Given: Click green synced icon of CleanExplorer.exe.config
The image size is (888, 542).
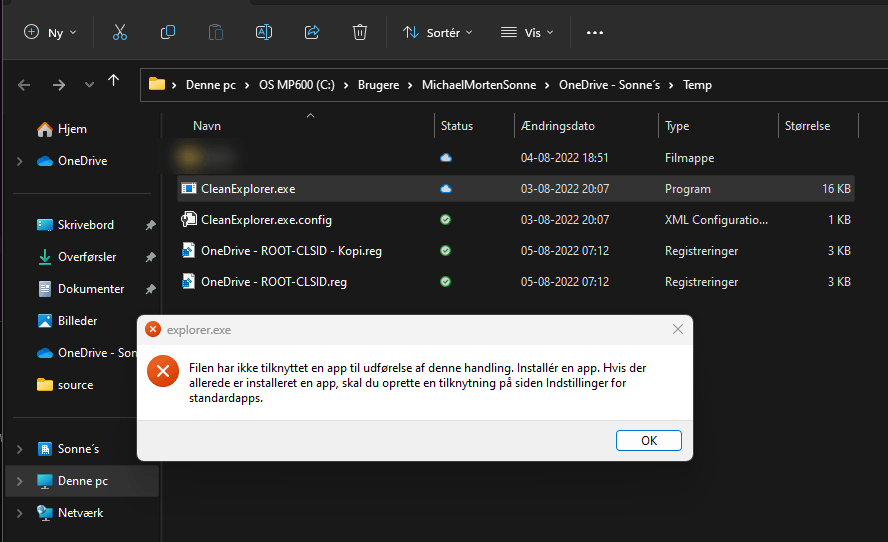Looking at the screenshot, I should (x=446, y=220).
